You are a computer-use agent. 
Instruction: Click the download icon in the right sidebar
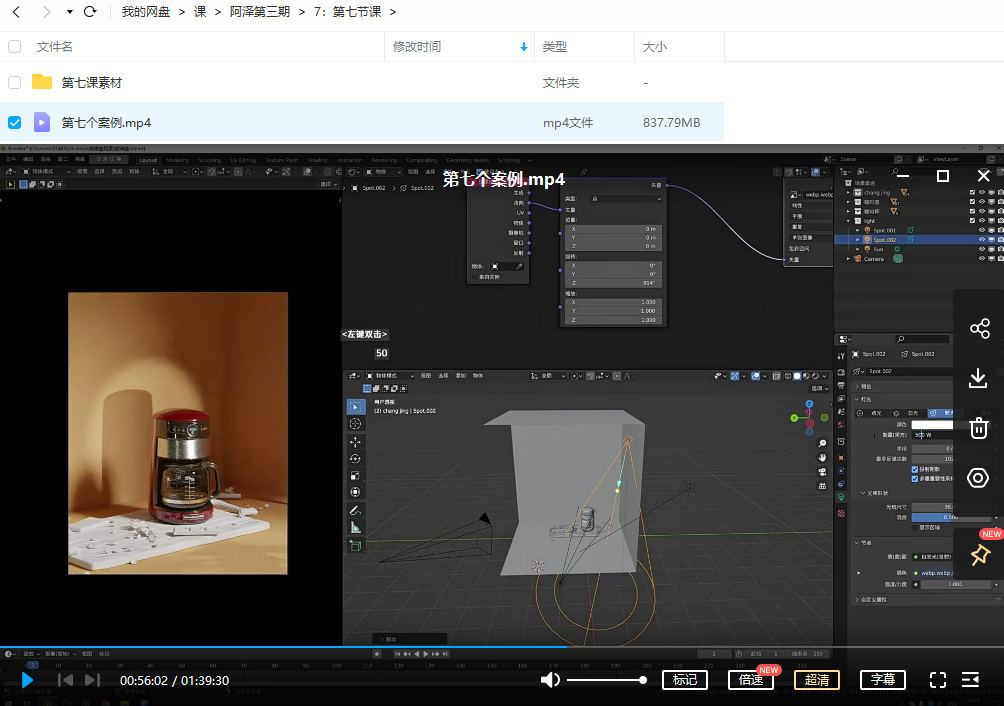pos(978,378)
